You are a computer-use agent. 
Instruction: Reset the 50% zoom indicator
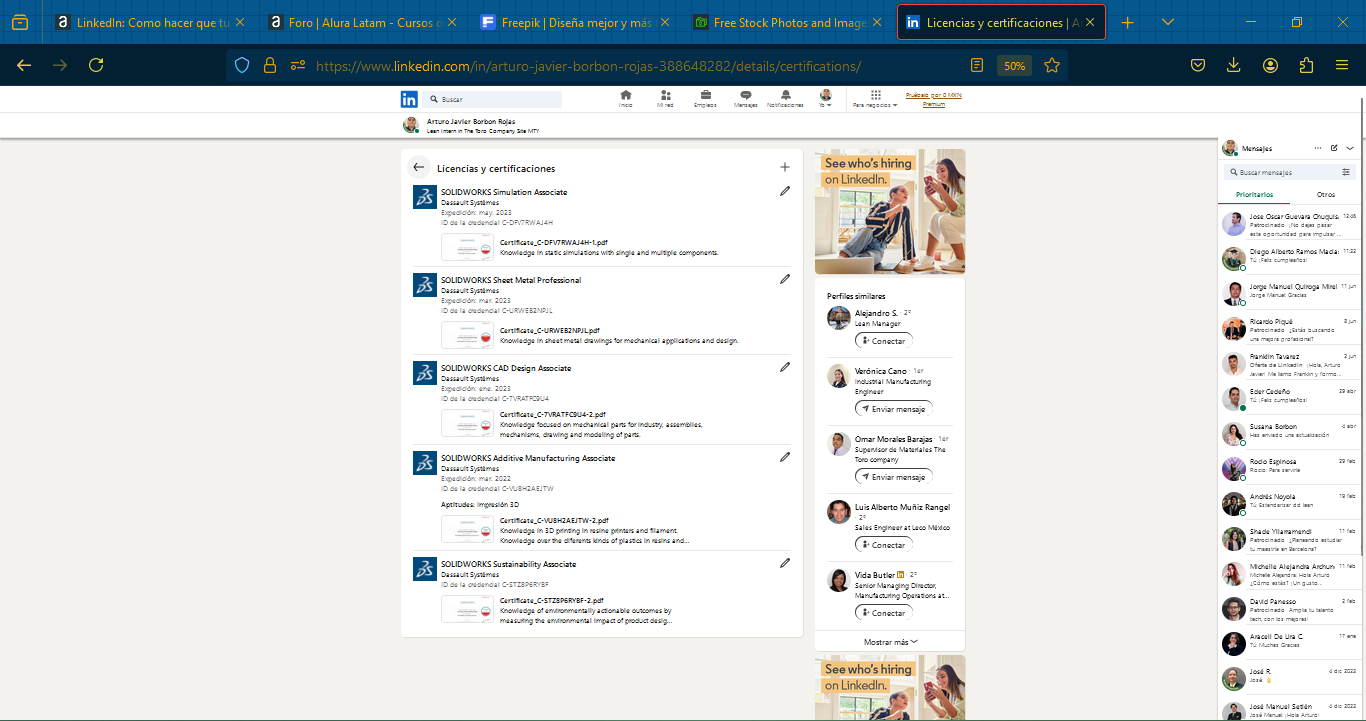pos(1014,65)
